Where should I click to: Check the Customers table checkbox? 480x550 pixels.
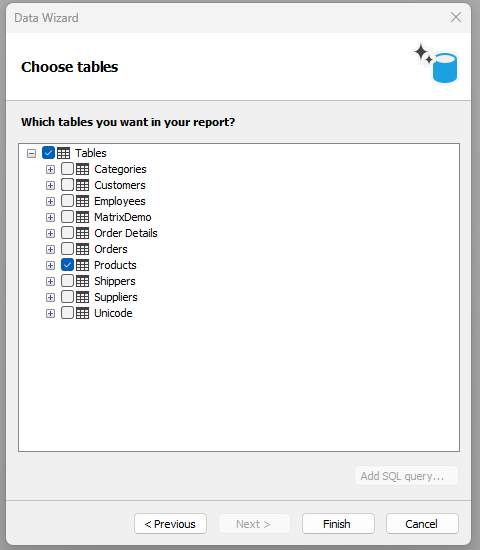click(67, 185)
